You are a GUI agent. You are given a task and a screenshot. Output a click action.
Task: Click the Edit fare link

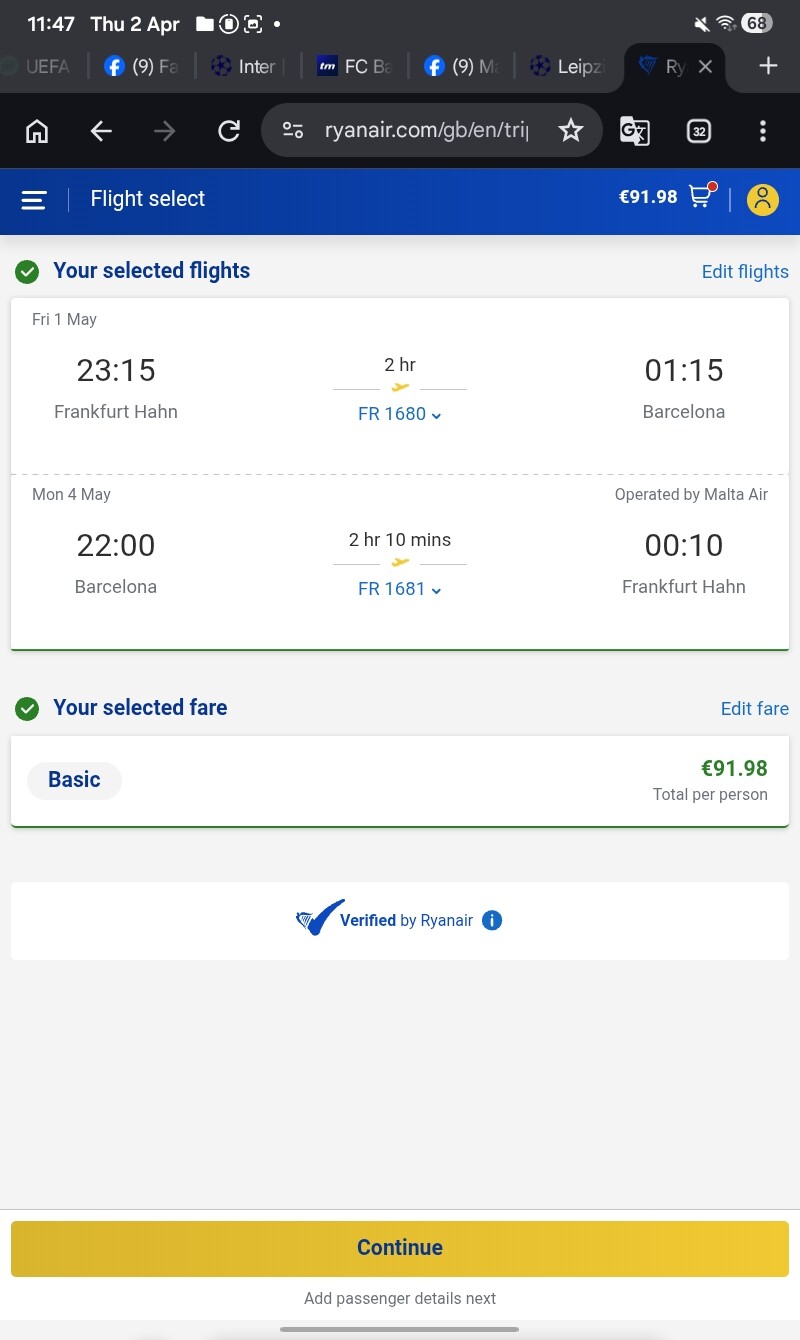(754, 709)
